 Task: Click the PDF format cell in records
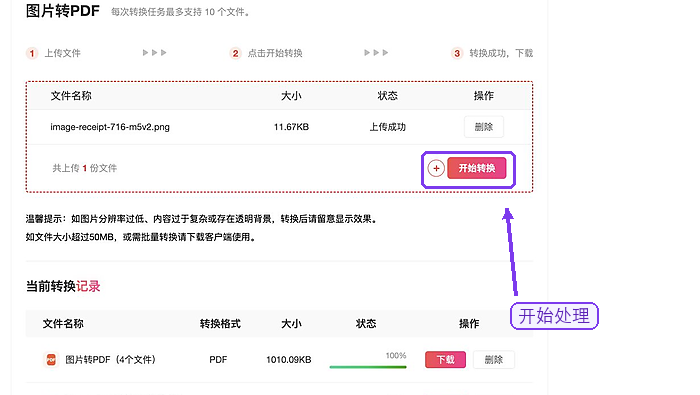[x=218, y=360]
